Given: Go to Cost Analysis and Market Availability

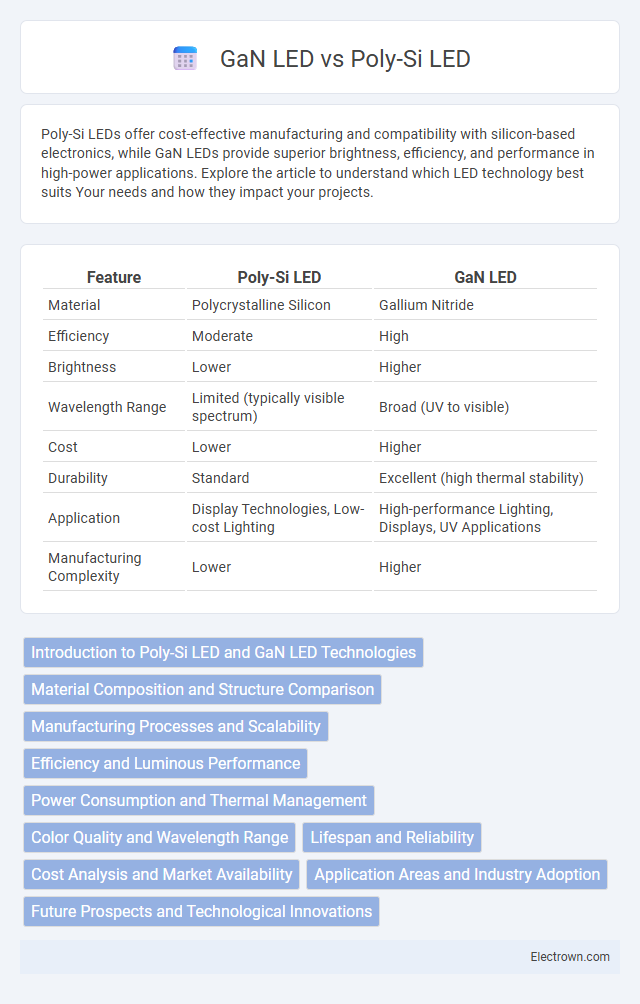Looking at the screenshot, I should coord(161,875).
